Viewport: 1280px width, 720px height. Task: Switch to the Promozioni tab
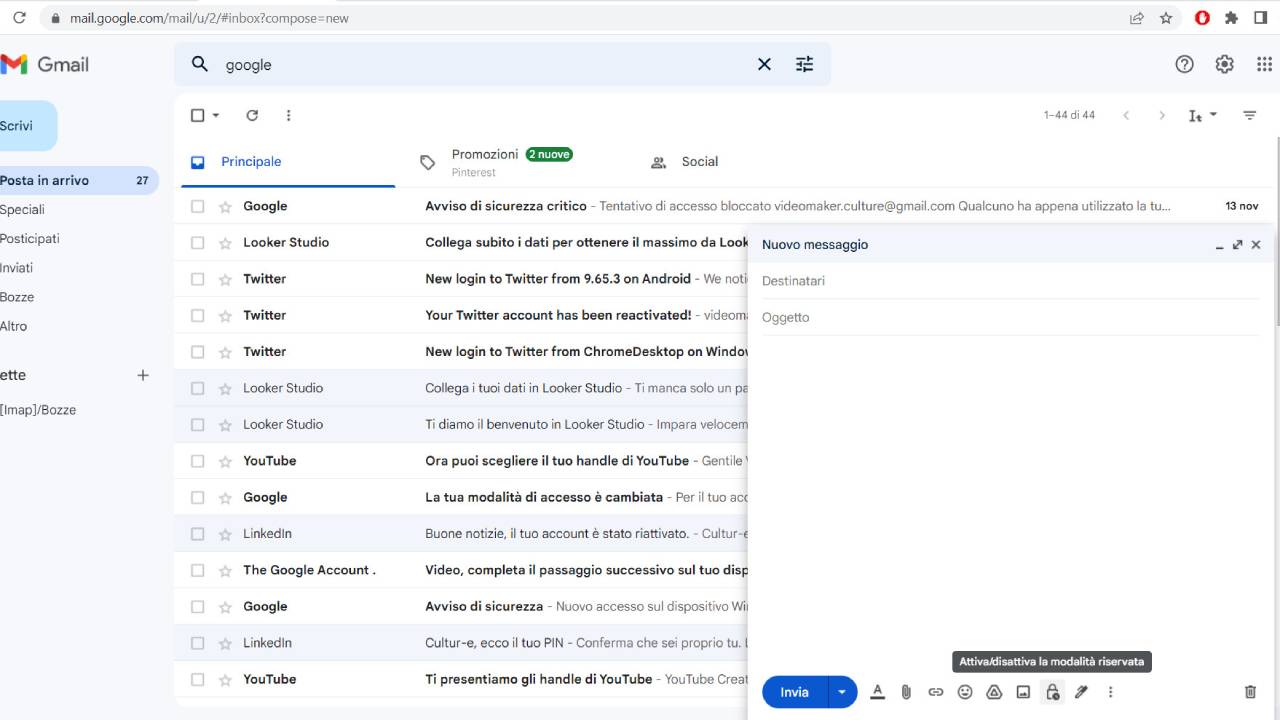[x=511, y=162]
